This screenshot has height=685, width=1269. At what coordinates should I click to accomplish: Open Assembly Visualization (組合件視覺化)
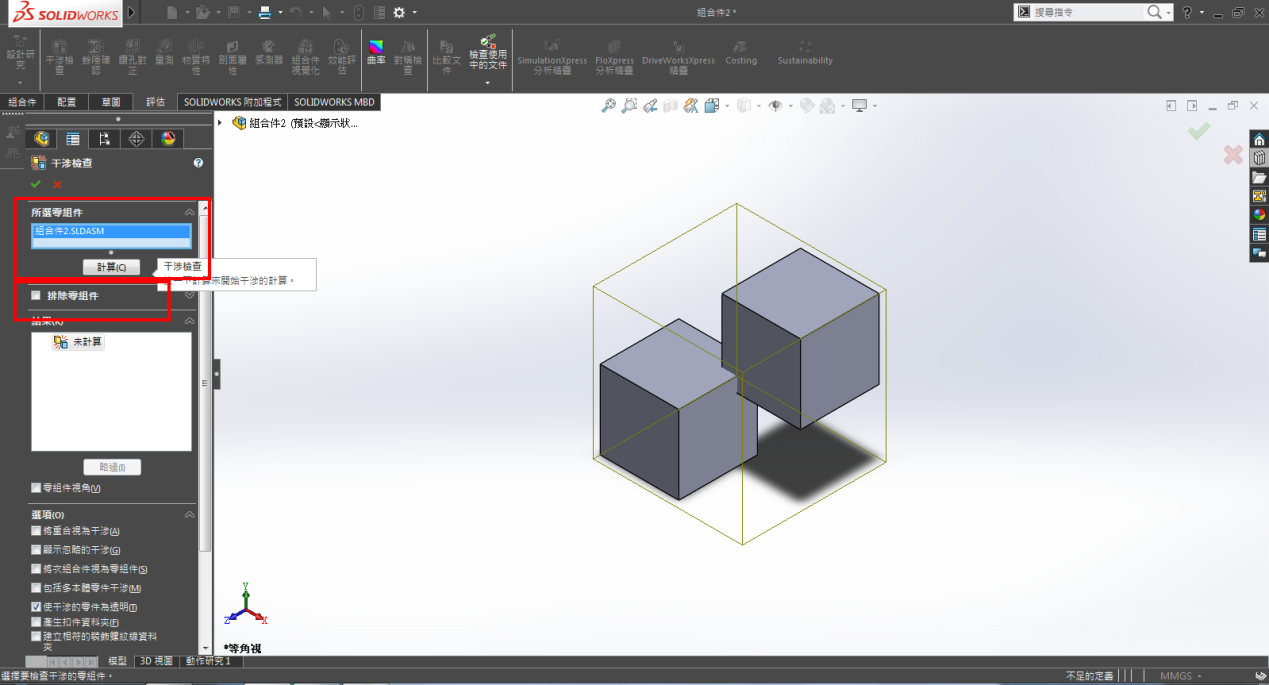305,56
